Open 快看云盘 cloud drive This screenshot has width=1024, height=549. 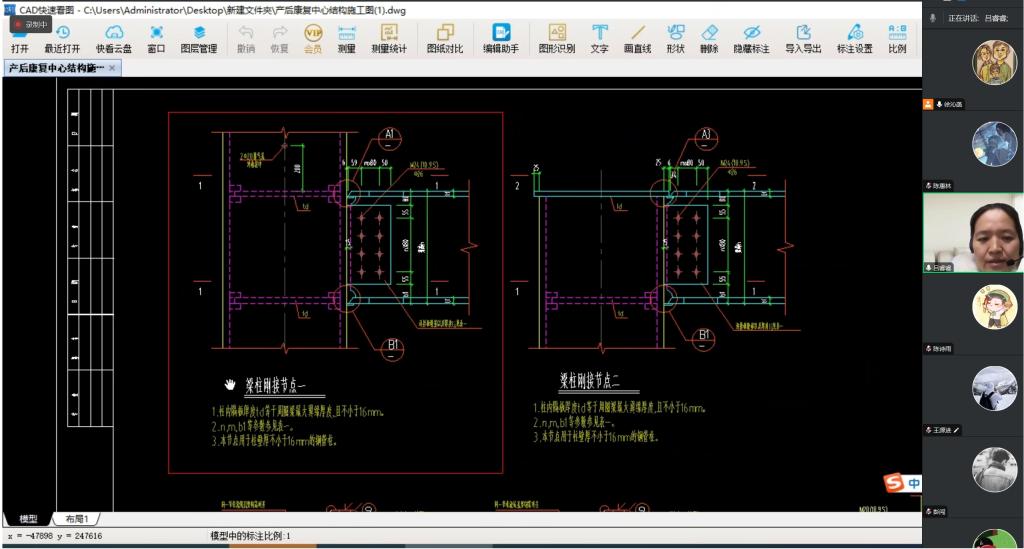tap(113, 38)
